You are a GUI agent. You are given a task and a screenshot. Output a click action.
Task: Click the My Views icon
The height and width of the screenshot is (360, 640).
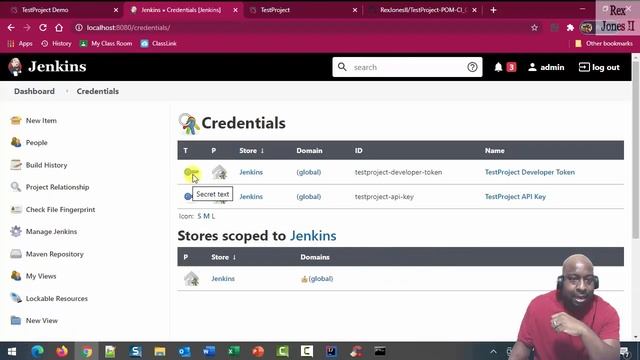(16, 276)
